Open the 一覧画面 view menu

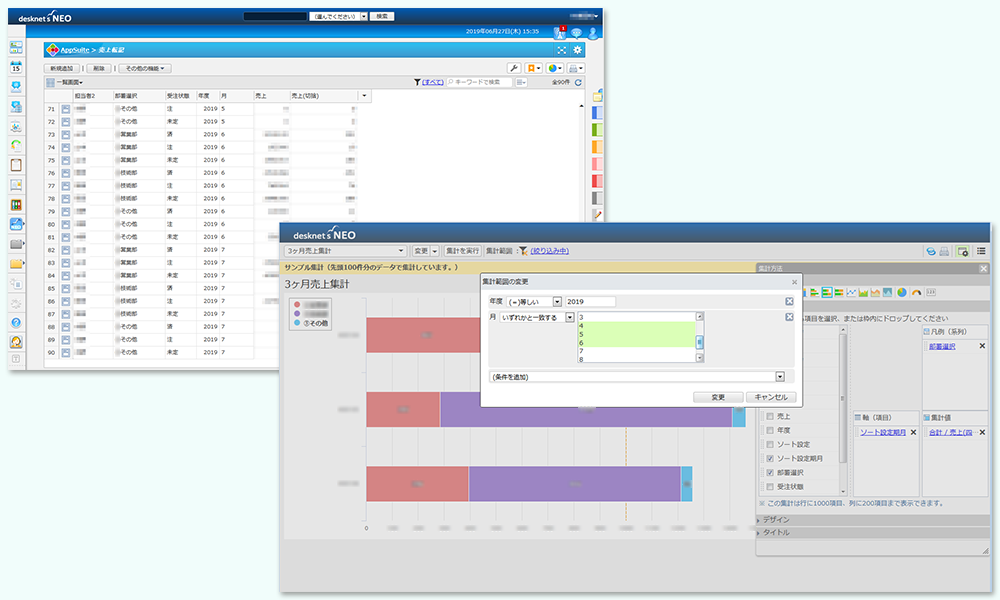click(x=70, y=82)
